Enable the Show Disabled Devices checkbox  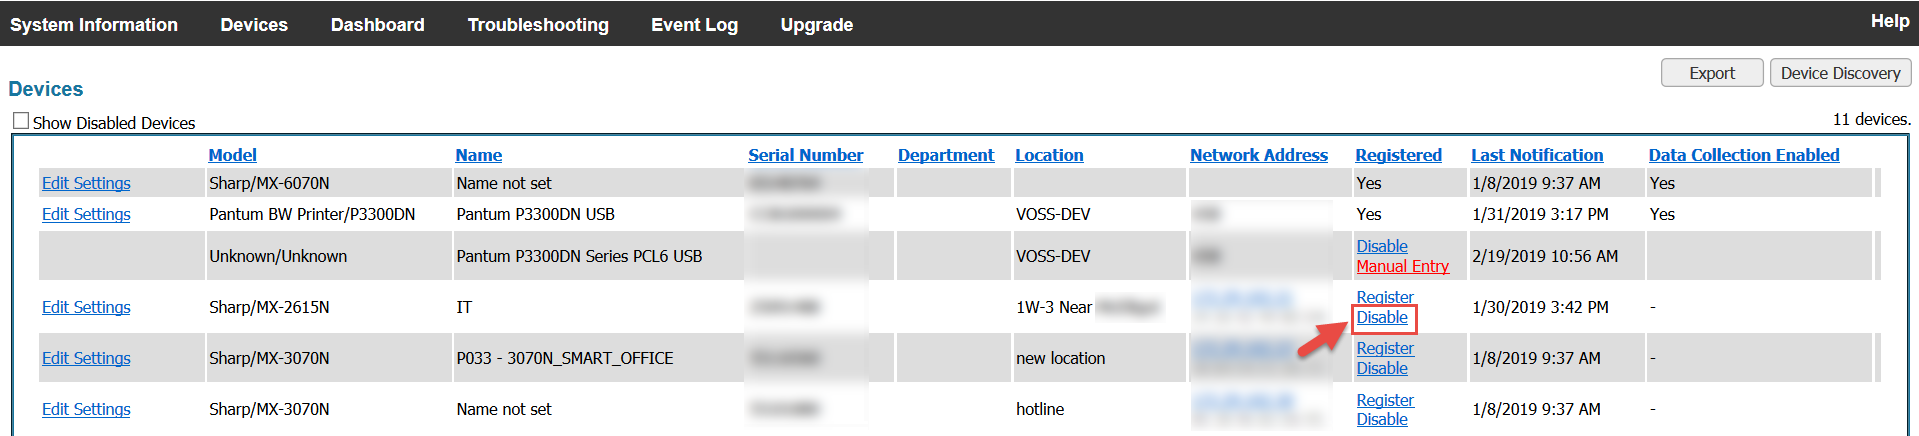(21, 121)
